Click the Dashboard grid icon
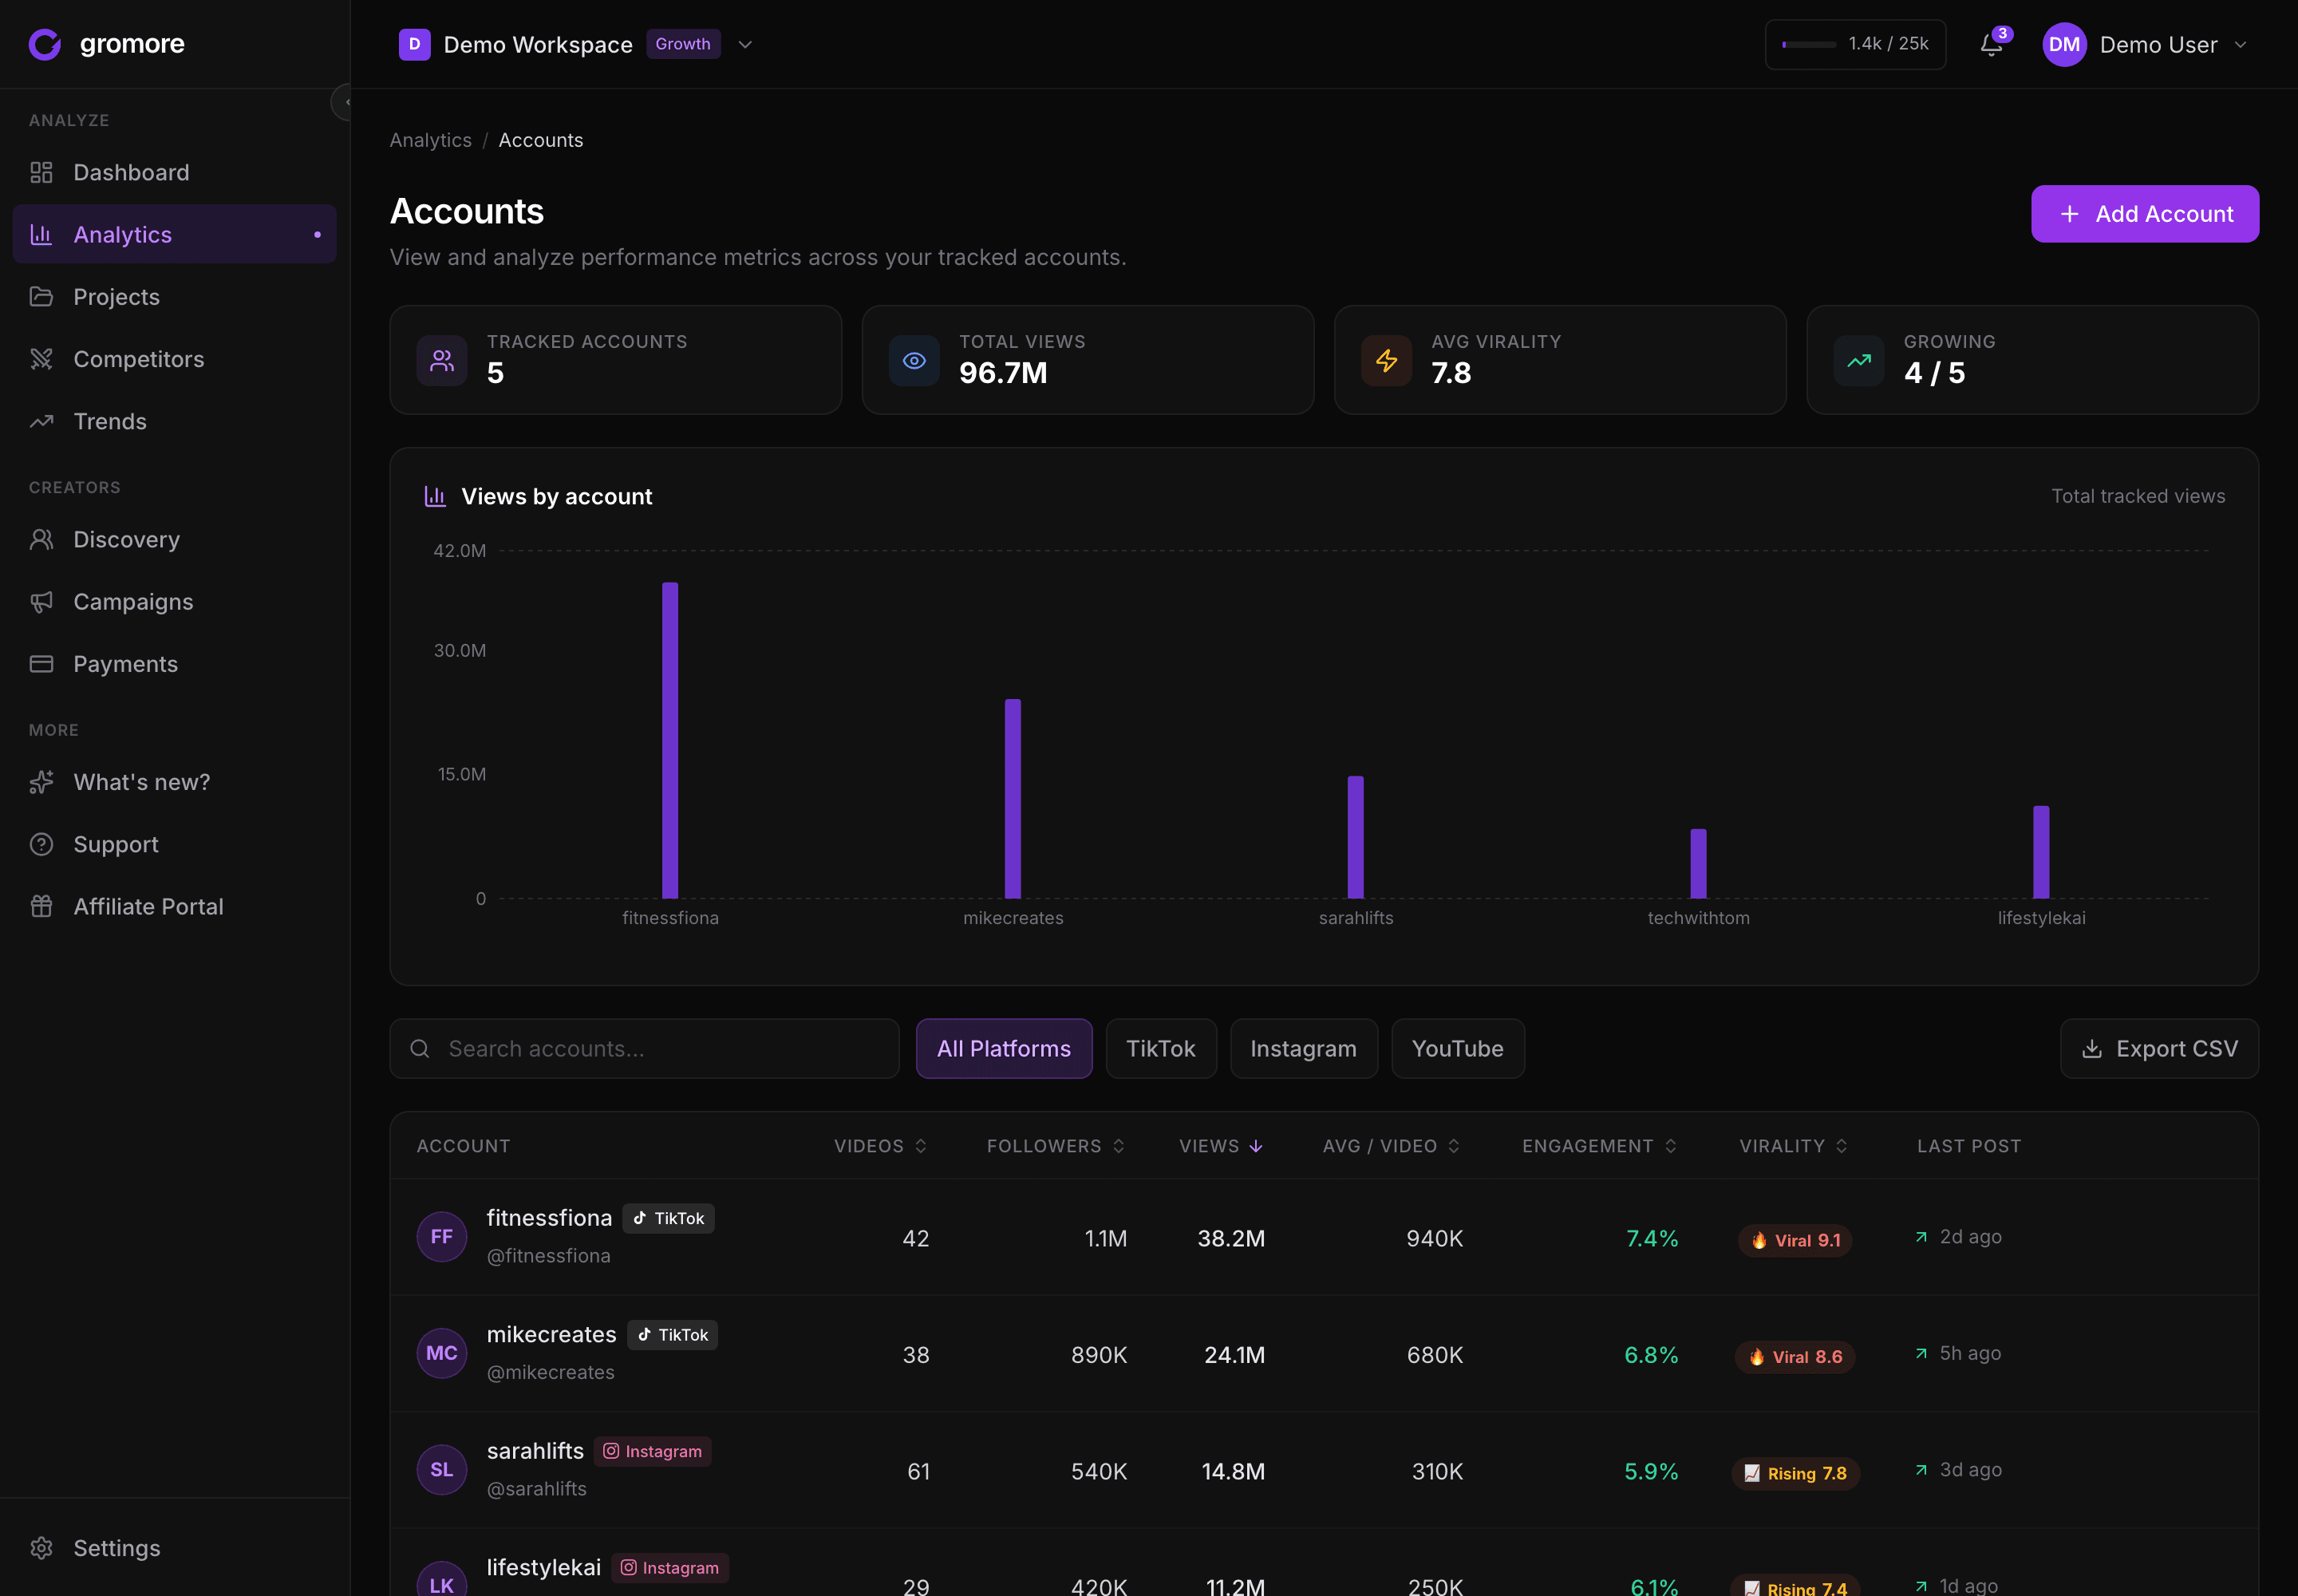This screenshot has height=1596, width=2298. point(41,172)
